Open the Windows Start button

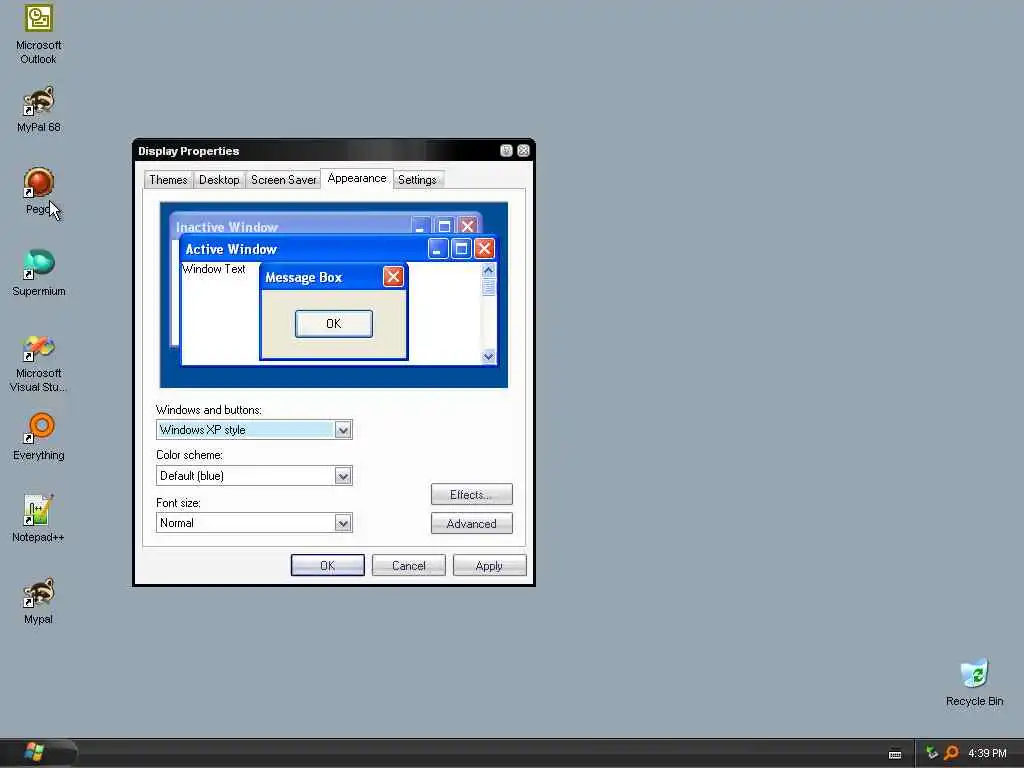pyautogui.click(x=34, y=752)
